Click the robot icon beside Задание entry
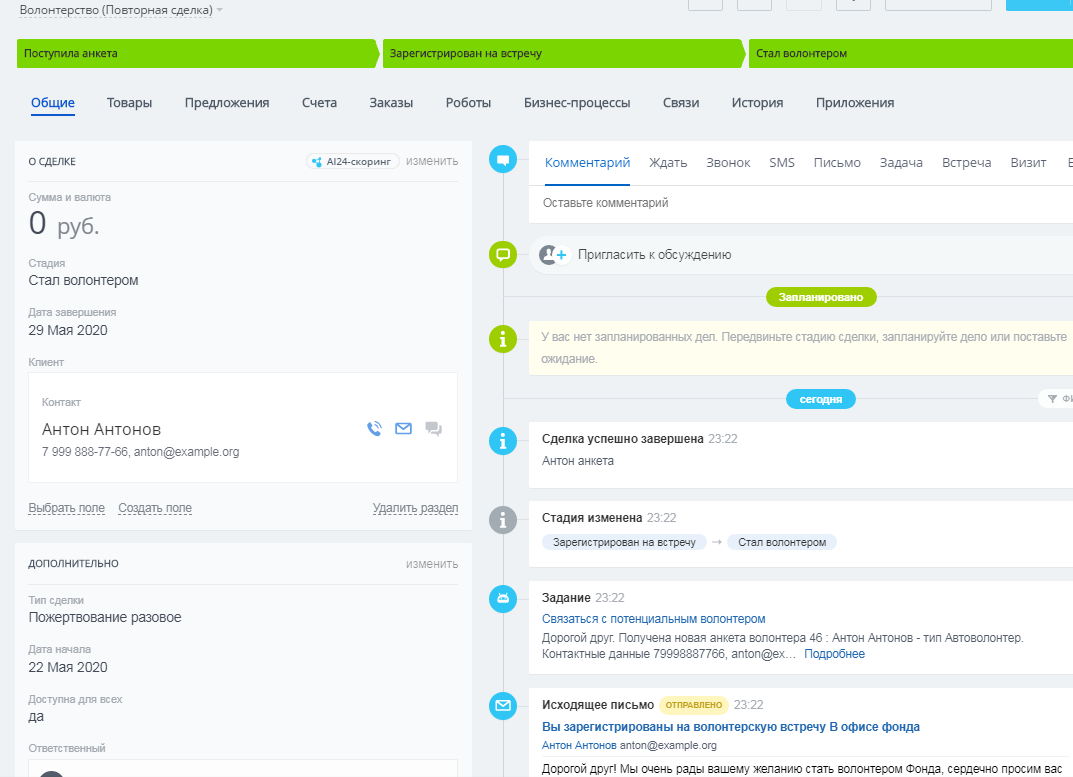 pos(503,599)
